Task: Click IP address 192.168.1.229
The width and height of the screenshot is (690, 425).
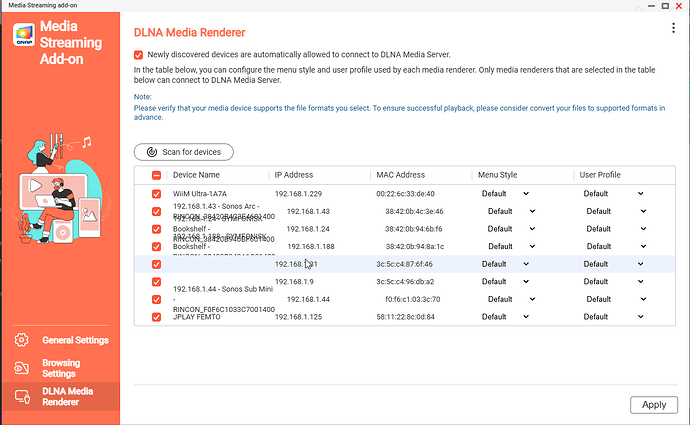Action: click(x=298, y=194)
